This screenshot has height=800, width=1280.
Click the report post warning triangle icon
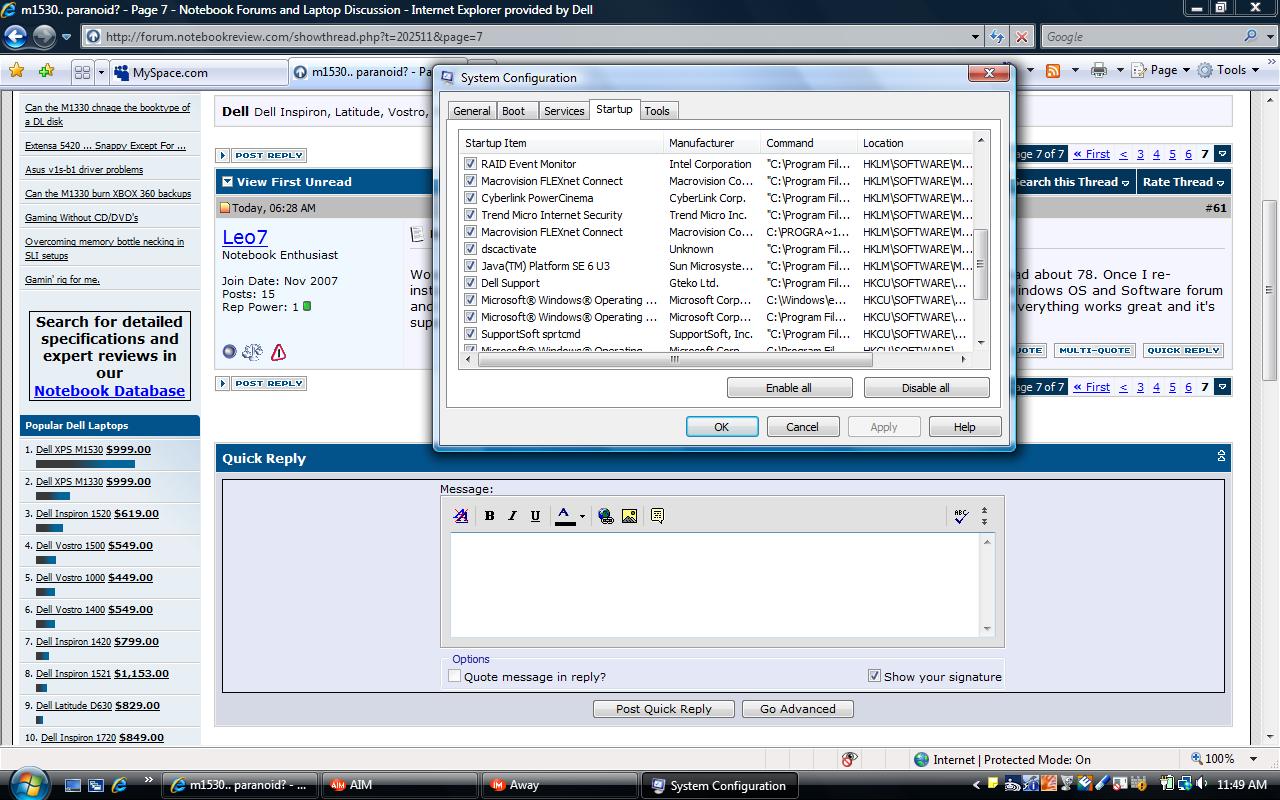coord(279,352)
